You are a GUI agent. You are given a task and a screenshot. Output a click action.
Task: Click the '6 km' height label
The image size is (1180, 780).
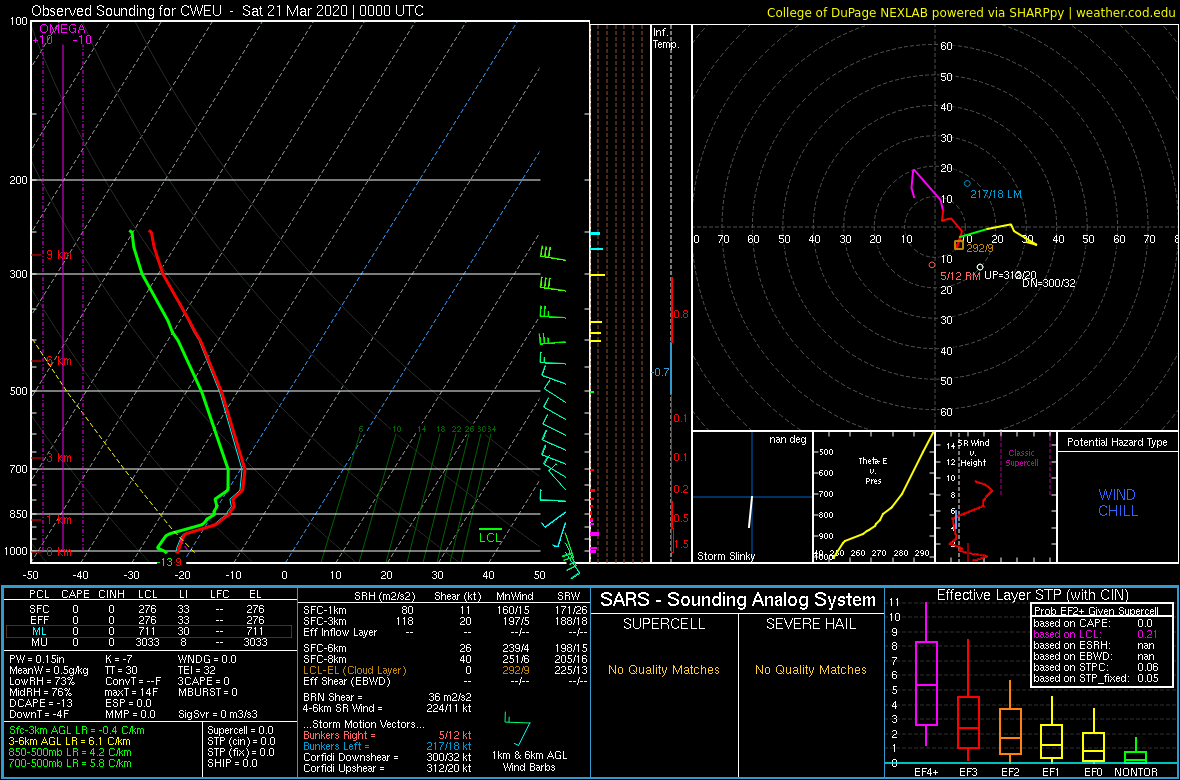coord(57,361)
